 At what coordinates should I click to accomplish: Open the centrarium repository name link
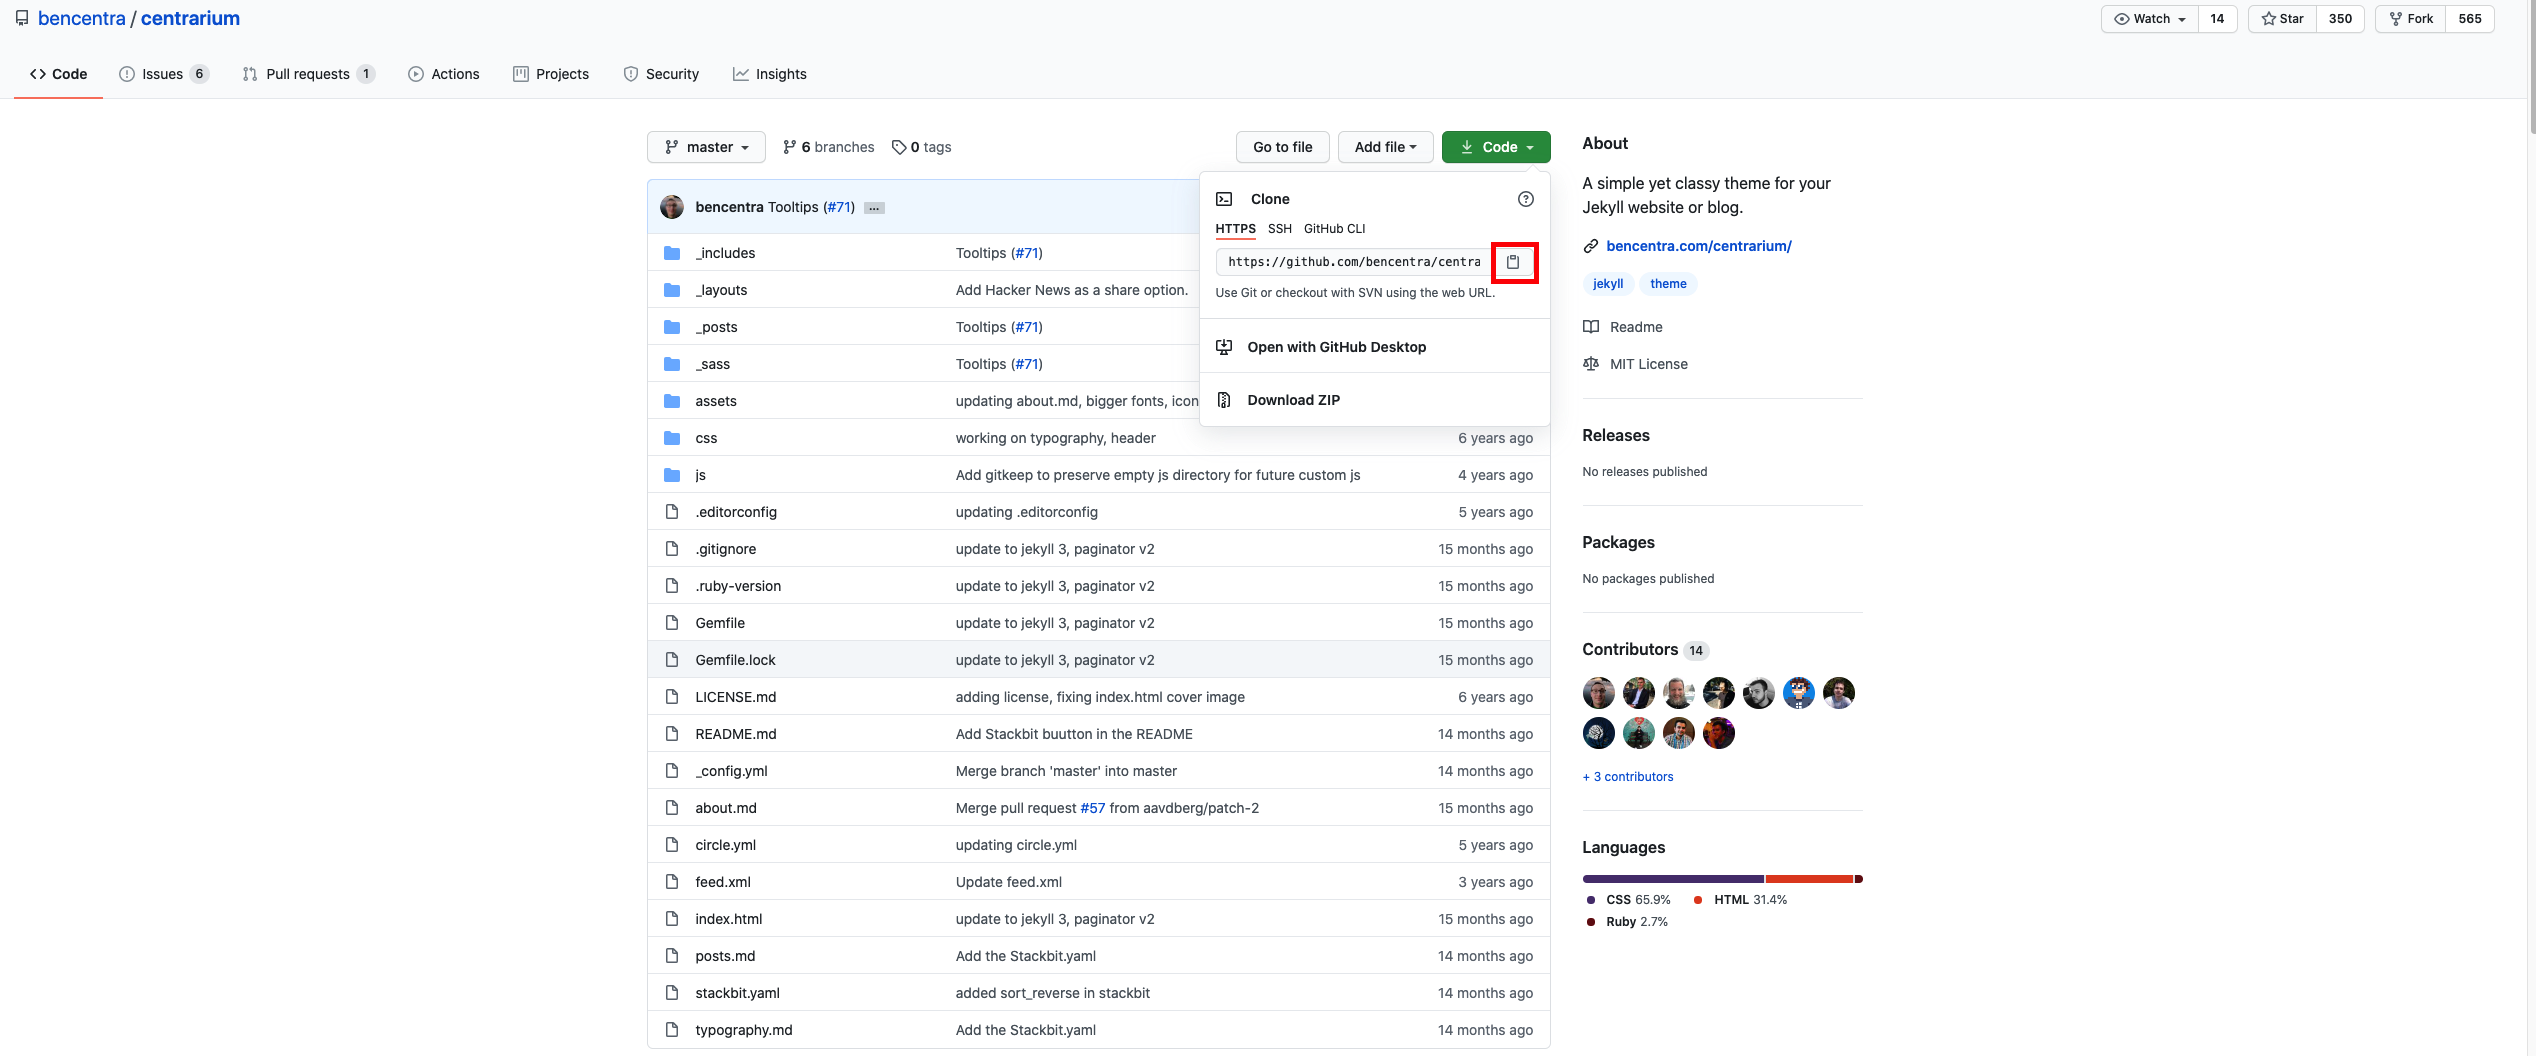pyautogui.click(x=190, y=18)
